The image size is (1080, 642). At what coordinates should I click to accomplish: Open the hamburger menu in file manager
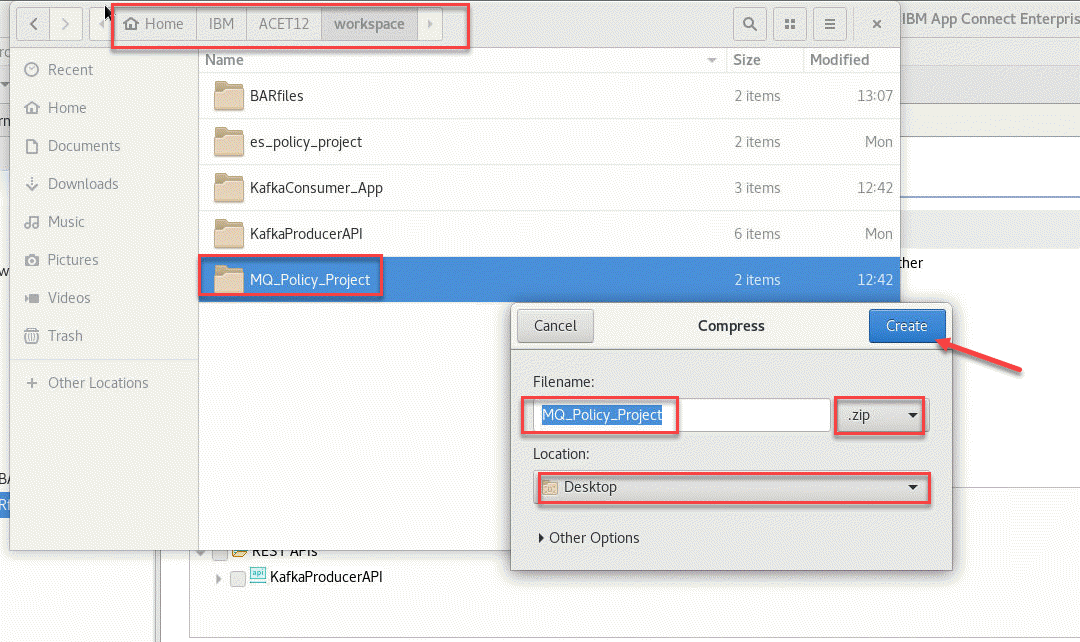click(829, 24)
